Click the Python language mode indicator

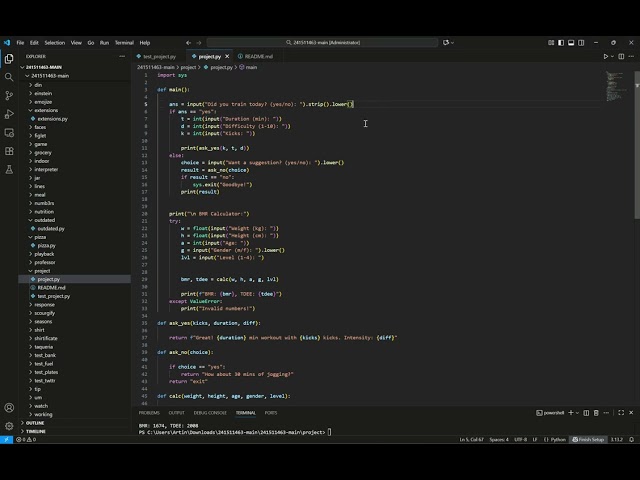(558, 440)
